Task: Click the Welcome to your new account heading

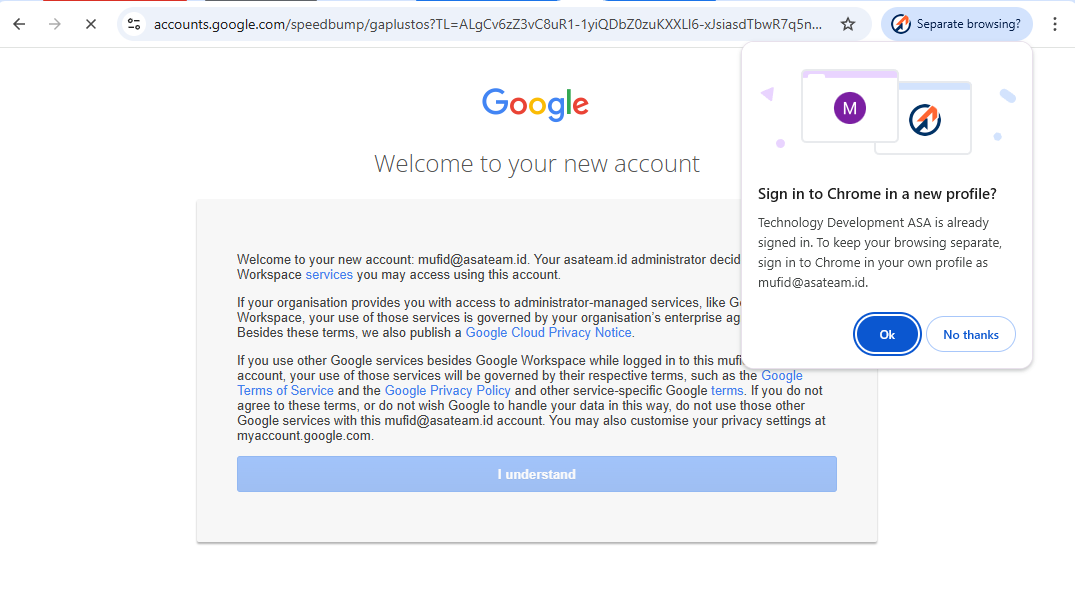Action: [x=536, y=163]
